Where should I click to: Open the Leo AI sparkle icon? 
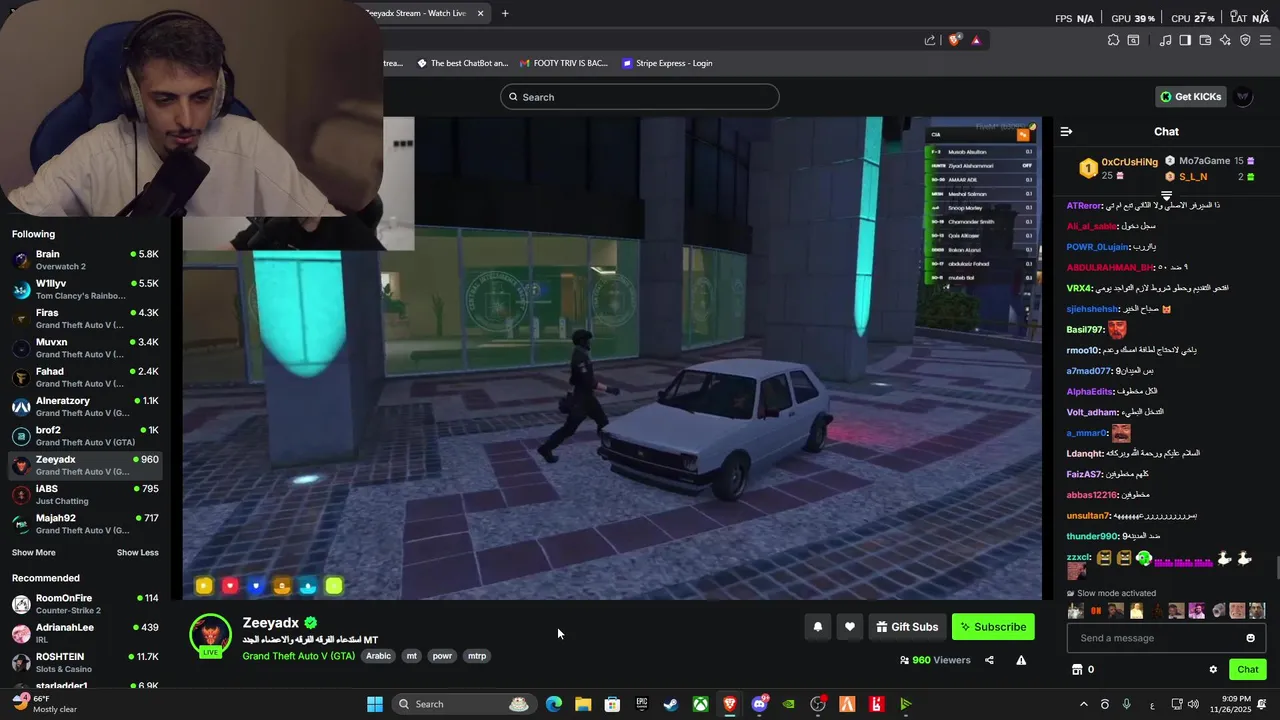(x=1225, y=40)
